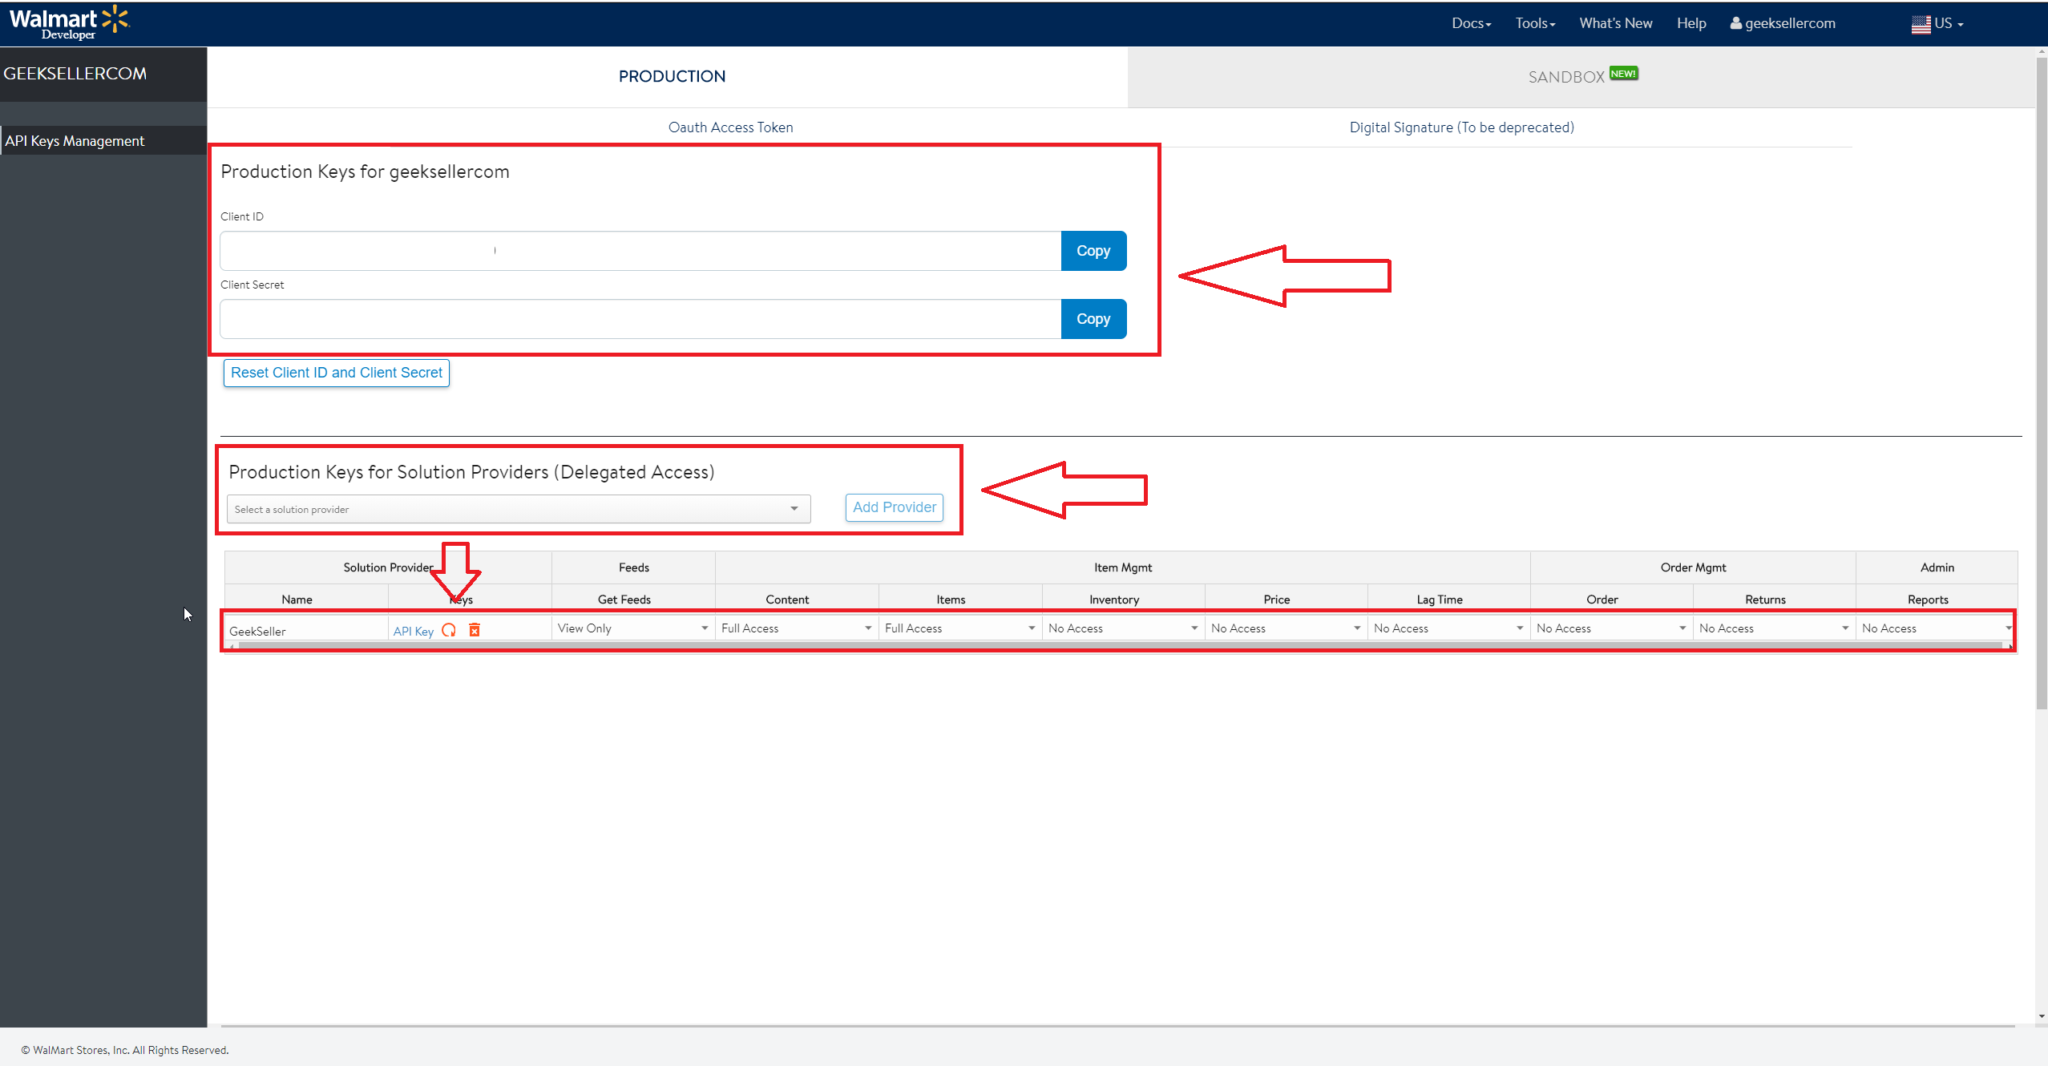This screenshot has width=2048, height=1066.
Task: Select Digital Signature (To be deprecated) tab
Action: tap(1461, 127)
